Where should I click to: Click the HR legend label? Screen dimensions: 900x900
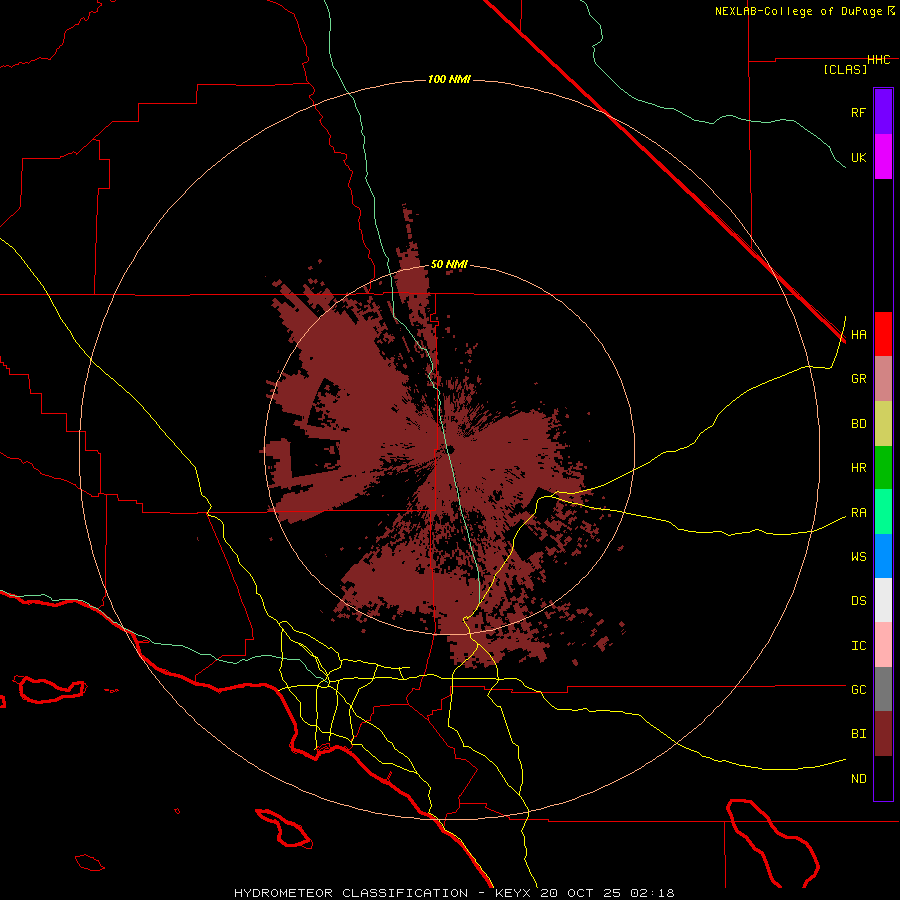tap(858, 468)
